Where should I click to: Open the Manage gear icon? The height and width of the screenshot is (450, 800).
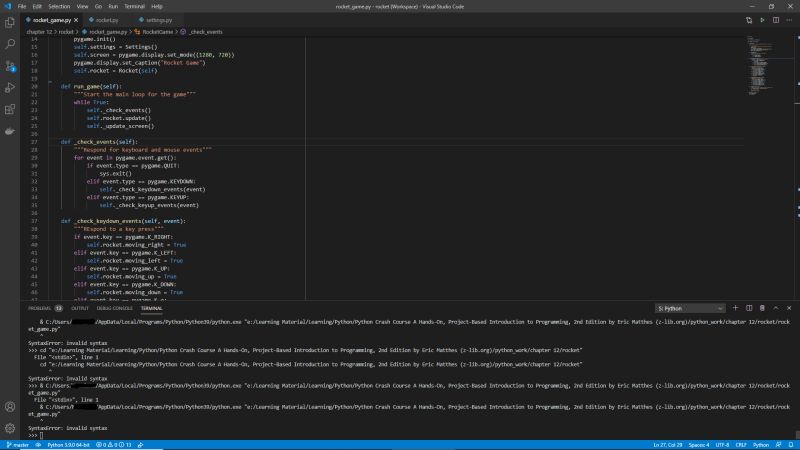pyautogui.click(x=10, y=428)
